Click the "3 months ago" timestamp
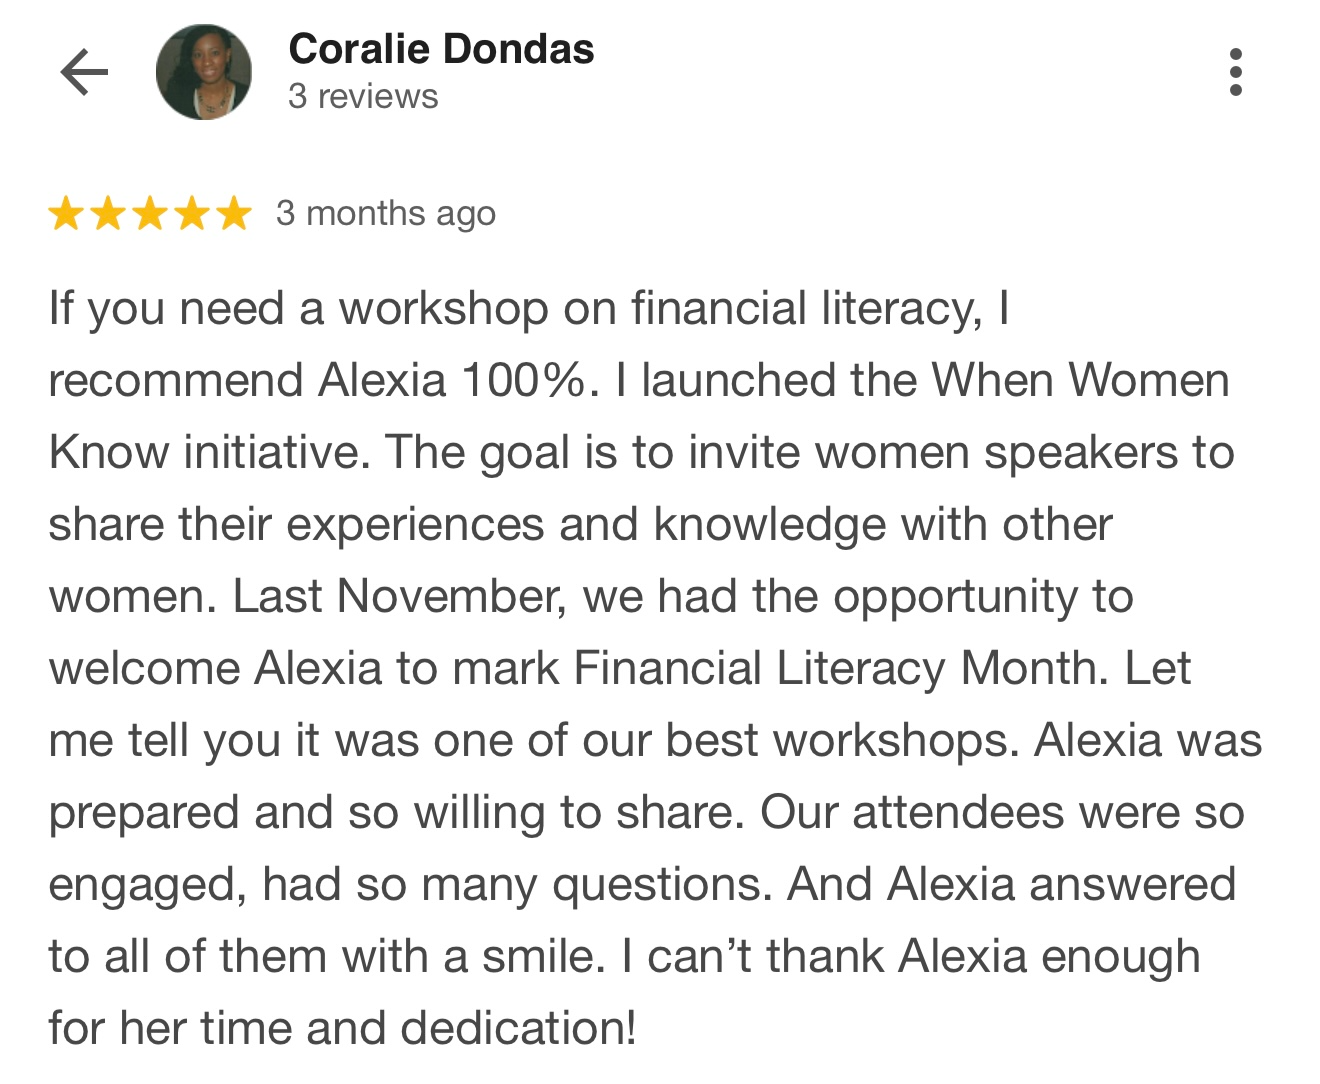1320x1084 pixels. [x=386, y=214]
